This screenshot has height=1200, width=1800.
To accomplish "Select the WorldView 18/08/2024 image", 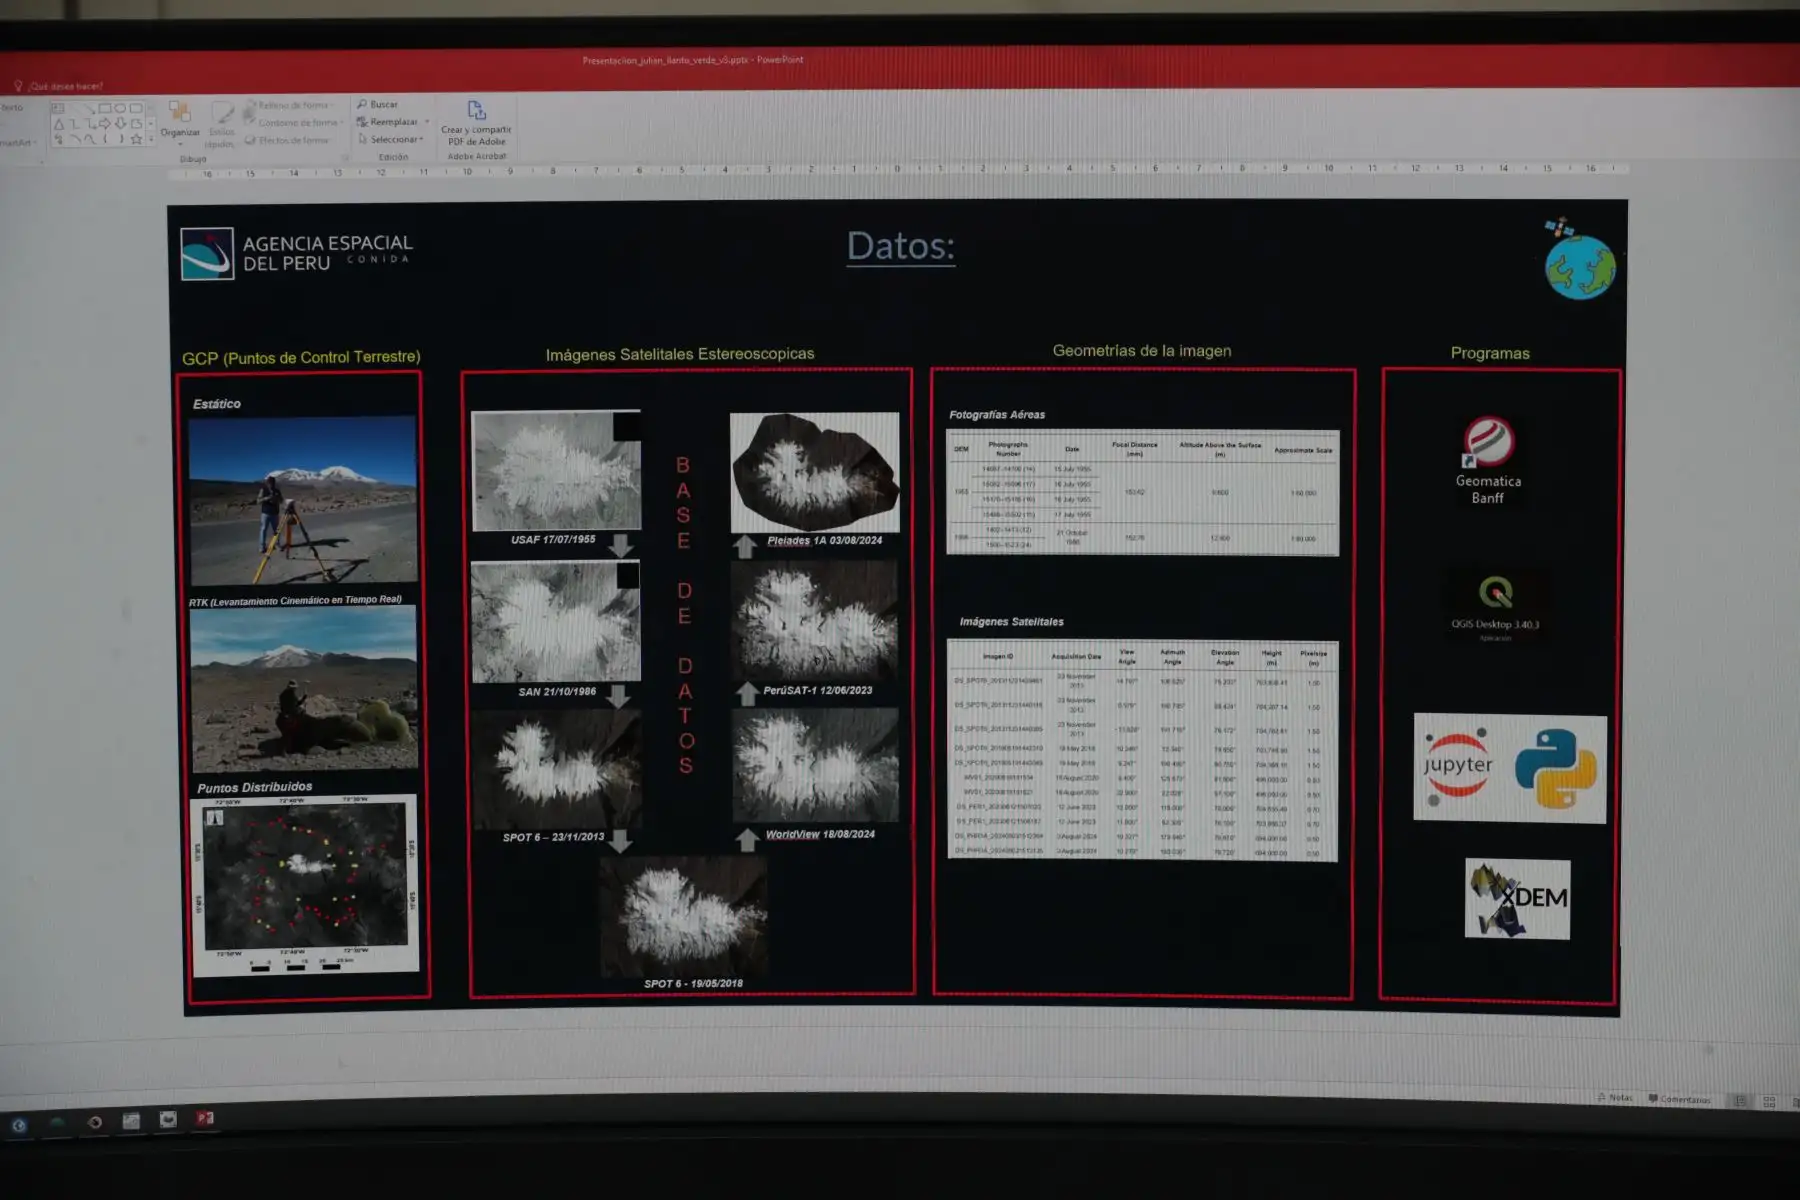I will tap(816, 766).
